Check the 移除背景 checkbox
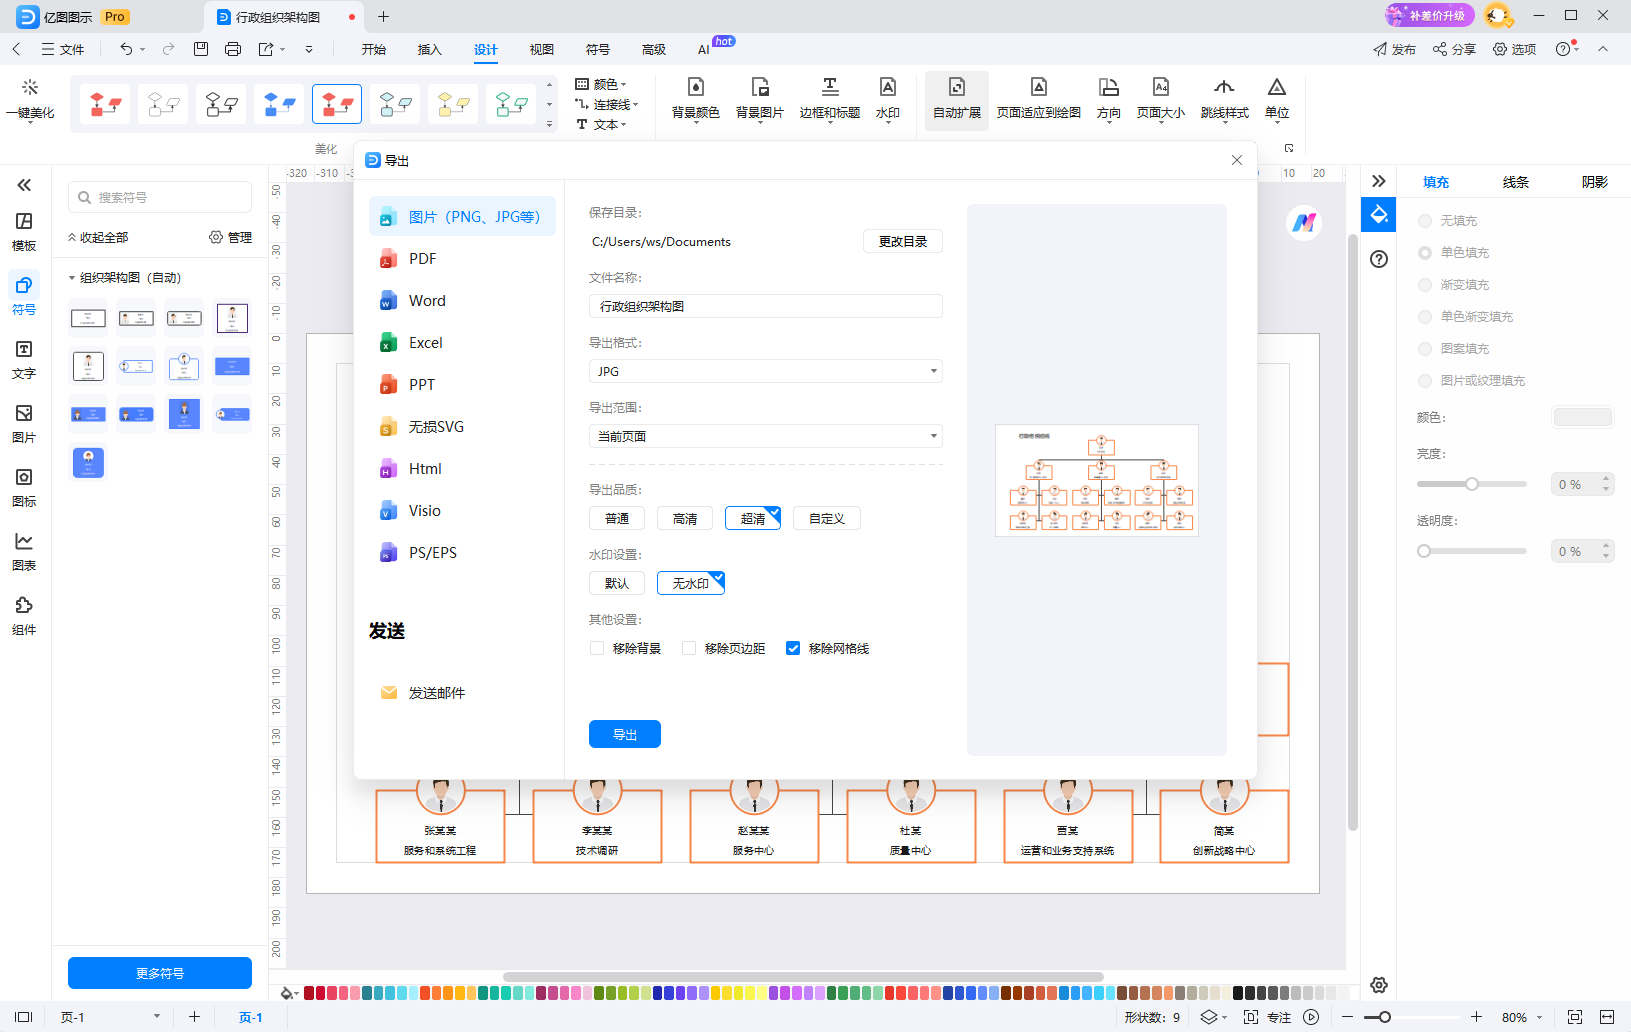Viewport: 1631px width, 1032px height. tap(597, 648)
